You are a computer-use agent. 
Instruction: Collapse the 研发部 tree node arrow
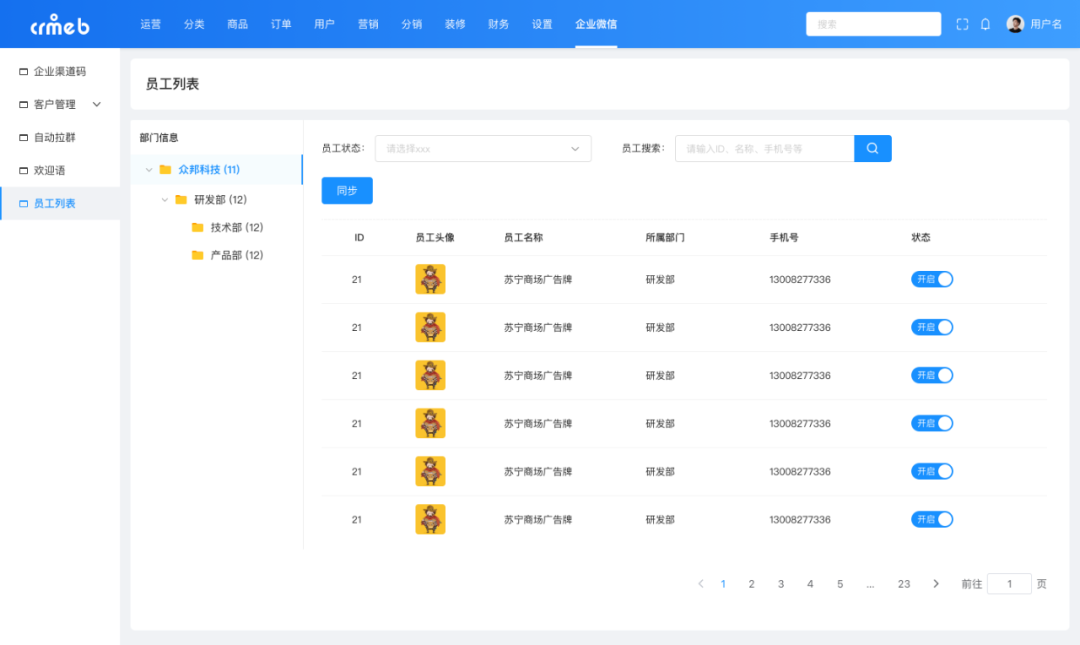(x=165, y=200)
